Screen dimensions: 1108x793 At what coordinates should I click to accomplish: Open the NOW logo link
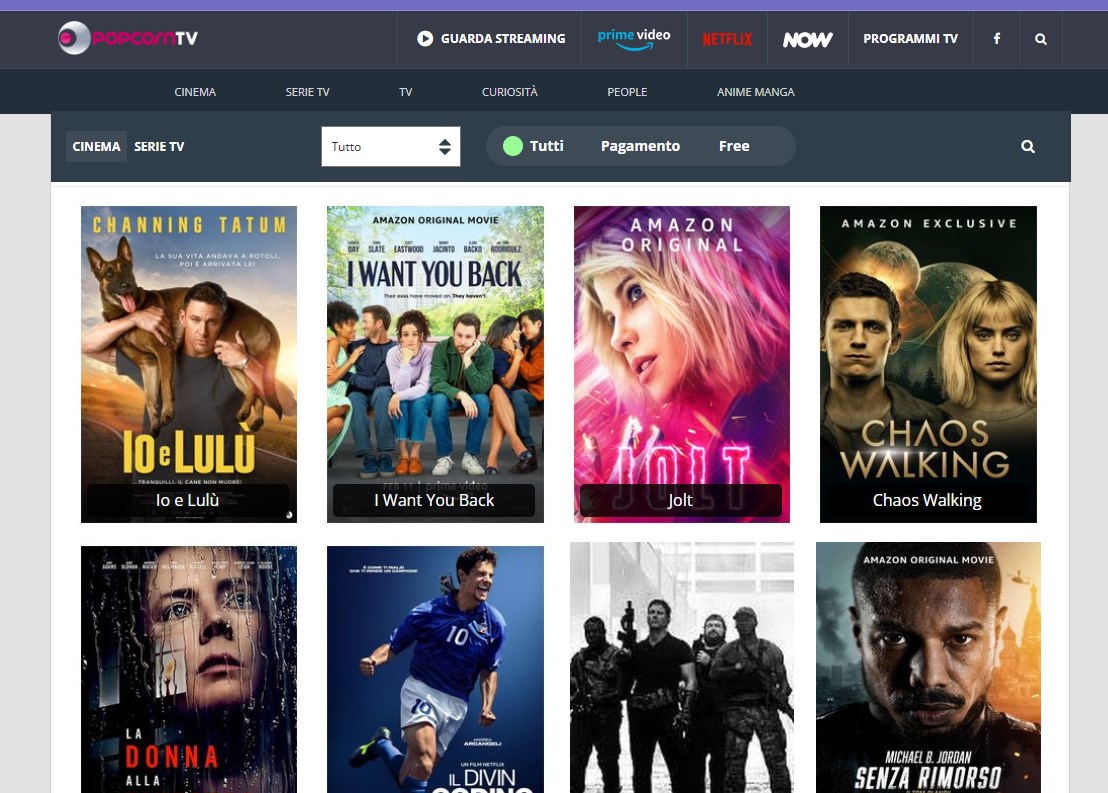(808, 40)
